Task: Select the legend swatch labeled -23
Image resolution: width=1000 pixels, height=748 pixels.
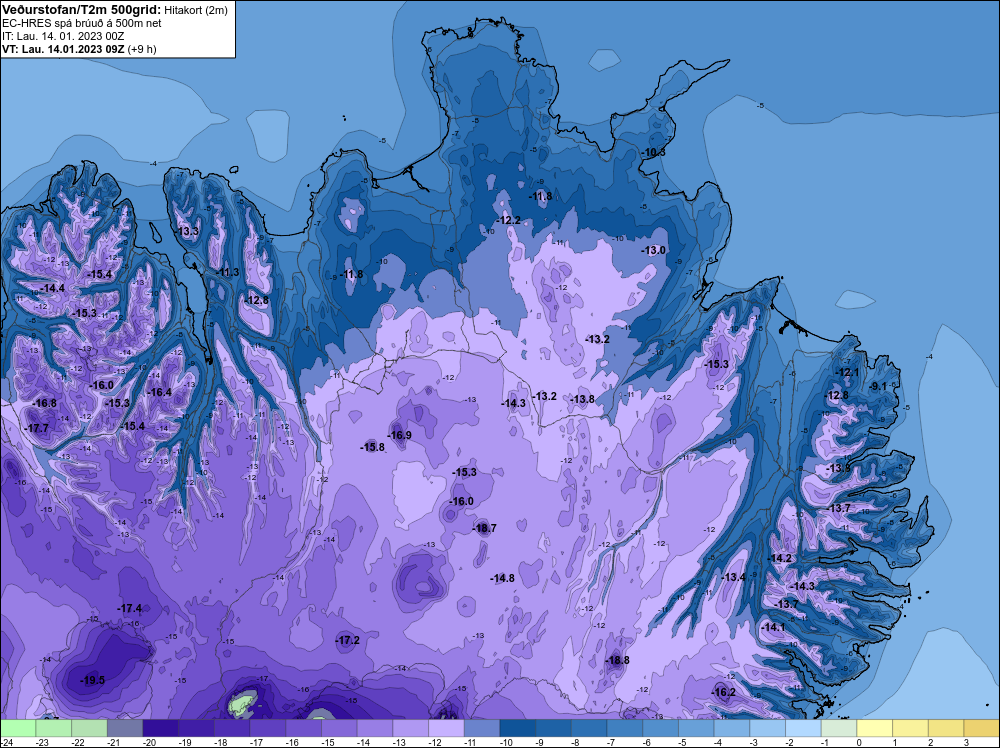Action: pyautogui.click(x=54, y=728)
